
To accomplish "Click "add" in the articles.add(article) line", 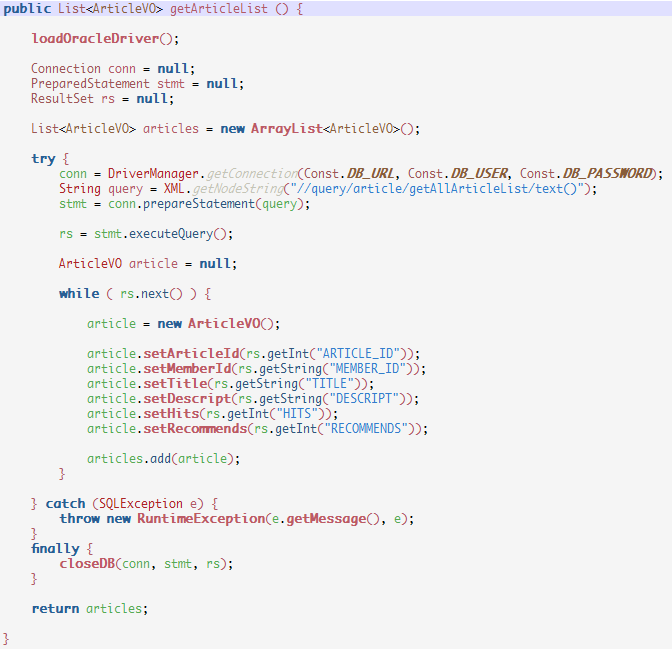I will click(161, 459).
